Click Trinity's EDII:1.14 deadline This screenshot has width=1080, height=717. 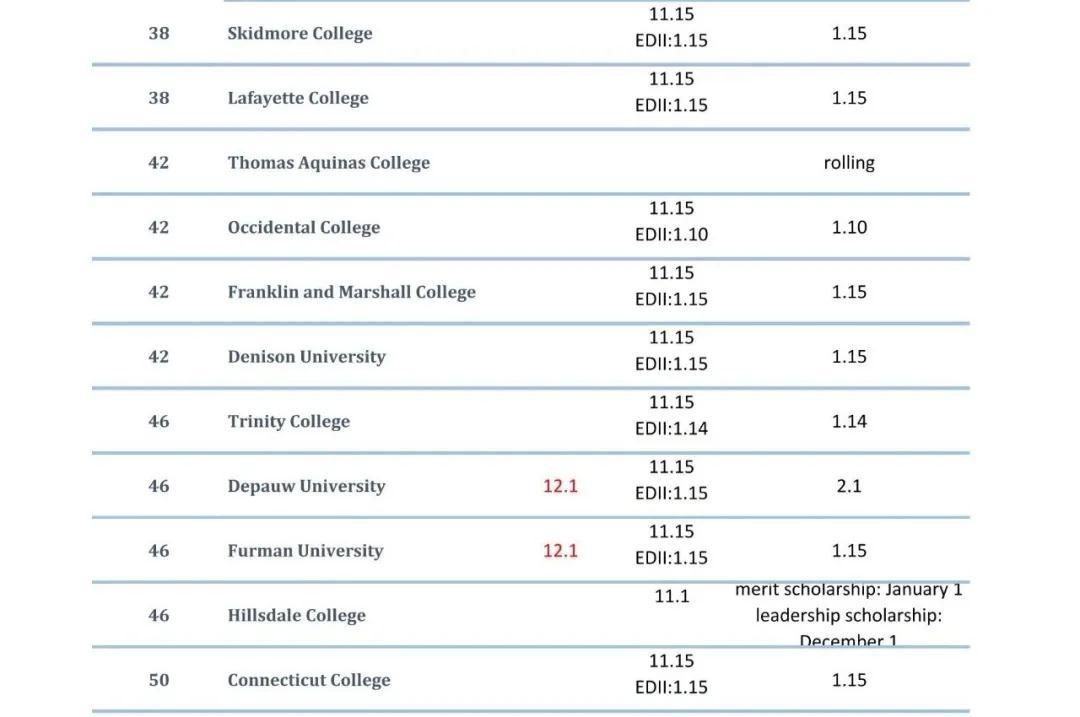(x=671, y=428)
